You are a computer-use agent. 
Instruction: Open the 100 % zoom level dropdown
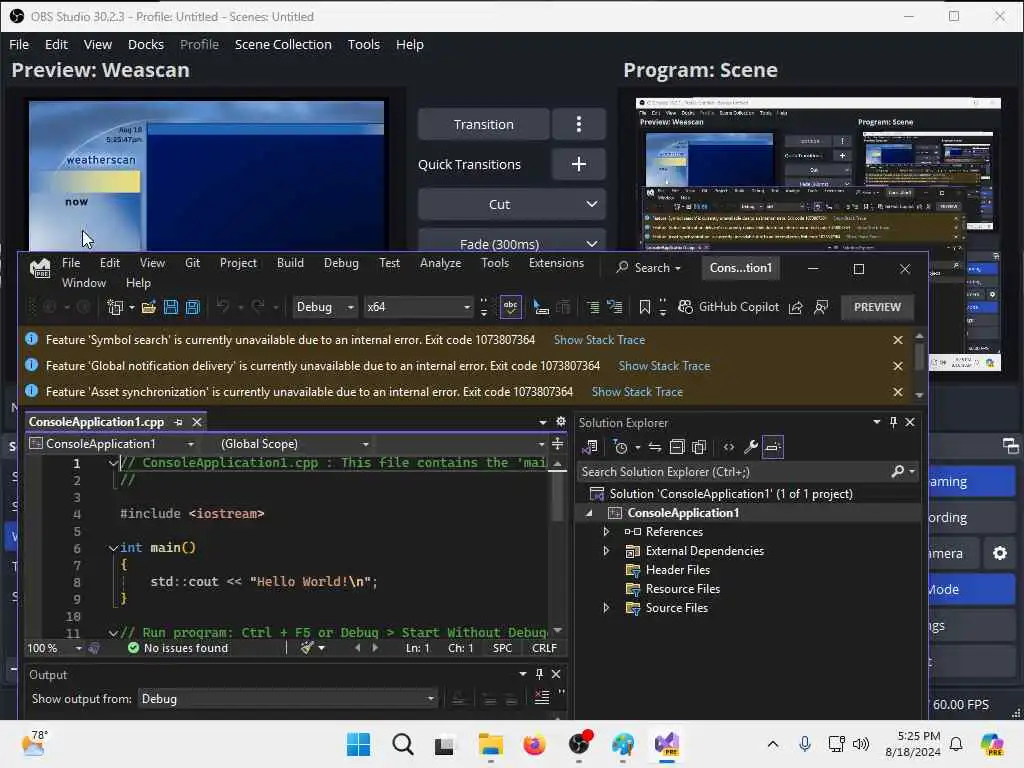(55, 648)
